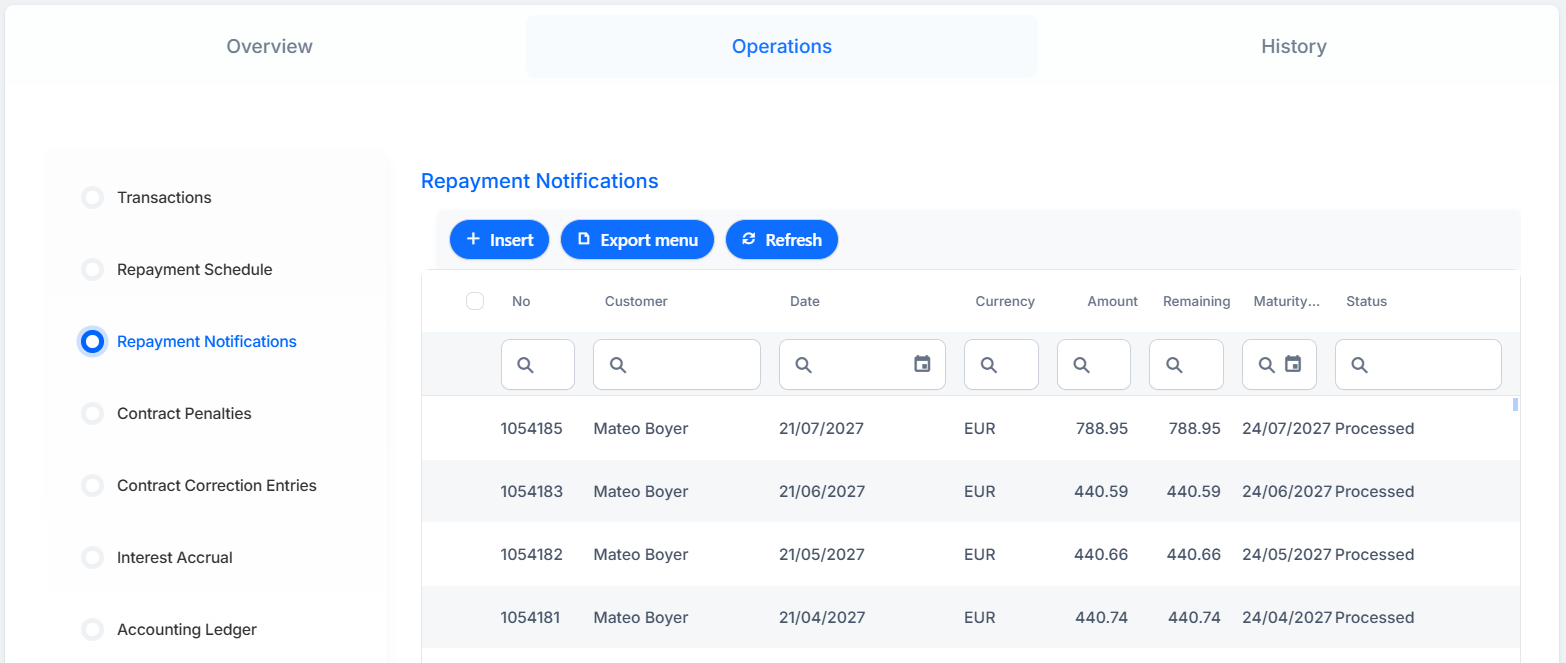
Task: Click the search icon in No filter
Action: pos(525,365)
